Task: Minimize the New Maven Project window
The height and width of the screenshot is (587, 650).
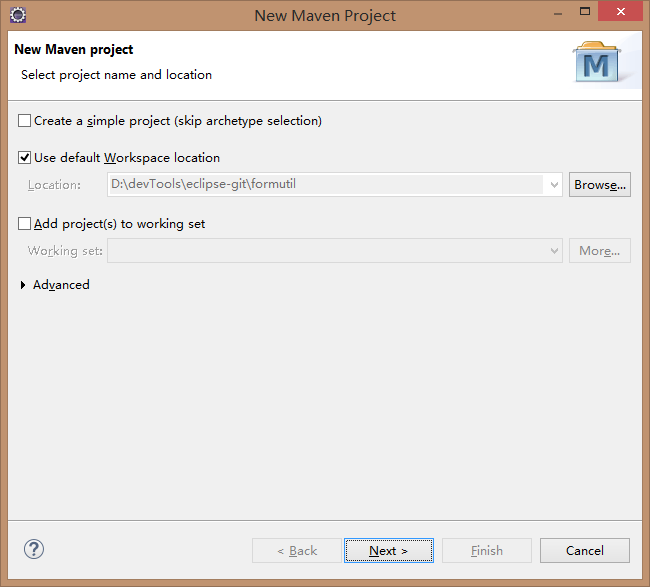Action: click(558, 12)
